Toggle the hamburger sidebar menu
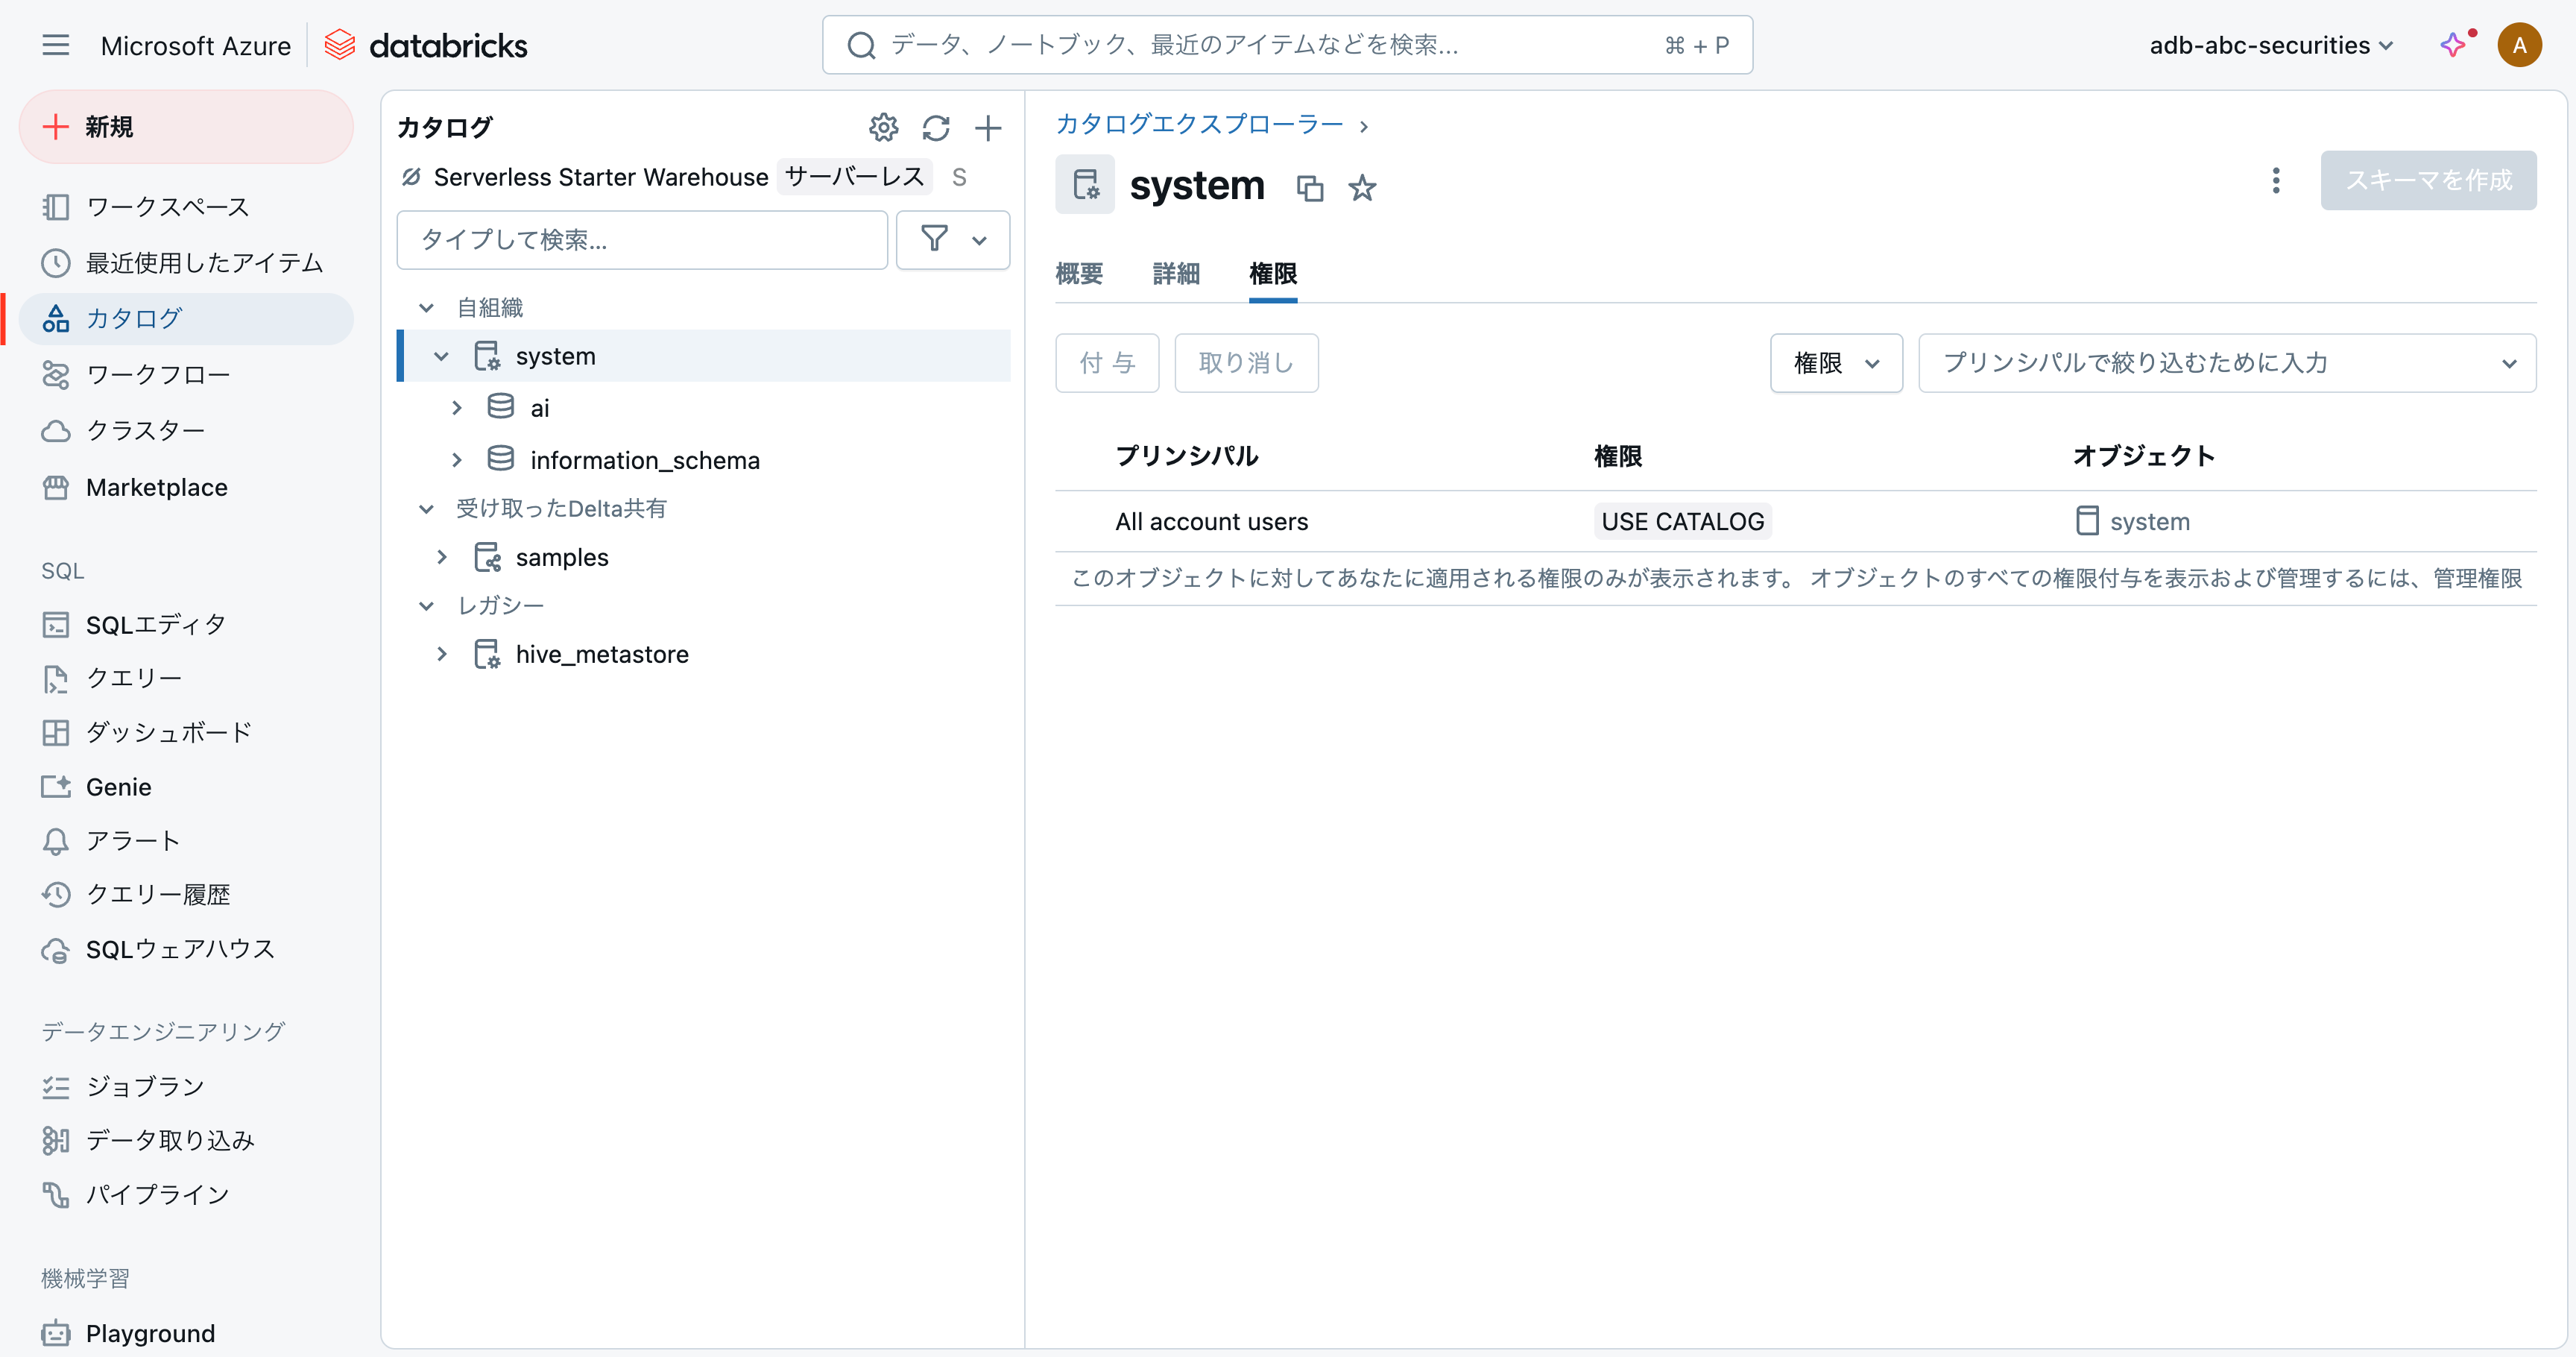This screenshot has width=2576, height=1357. 56,45
